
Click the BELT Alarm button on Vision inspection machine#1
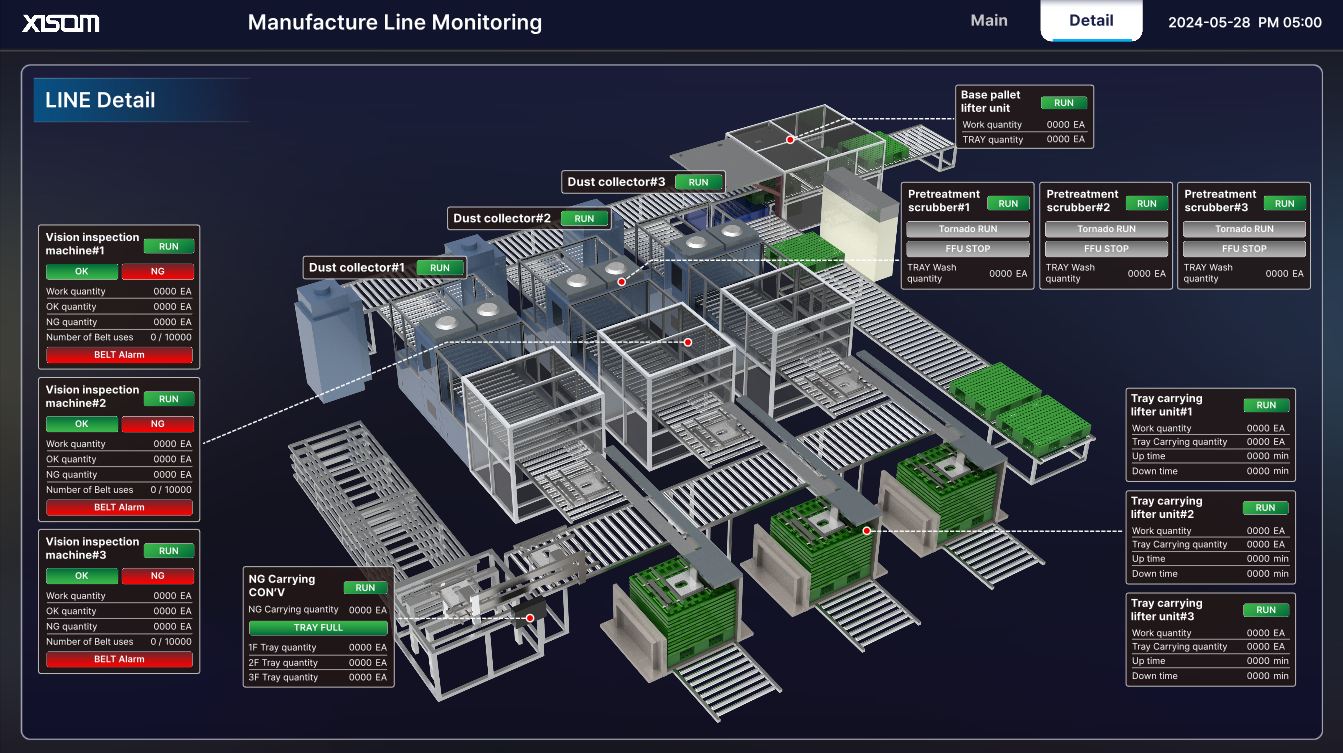[x=119, y=354]
